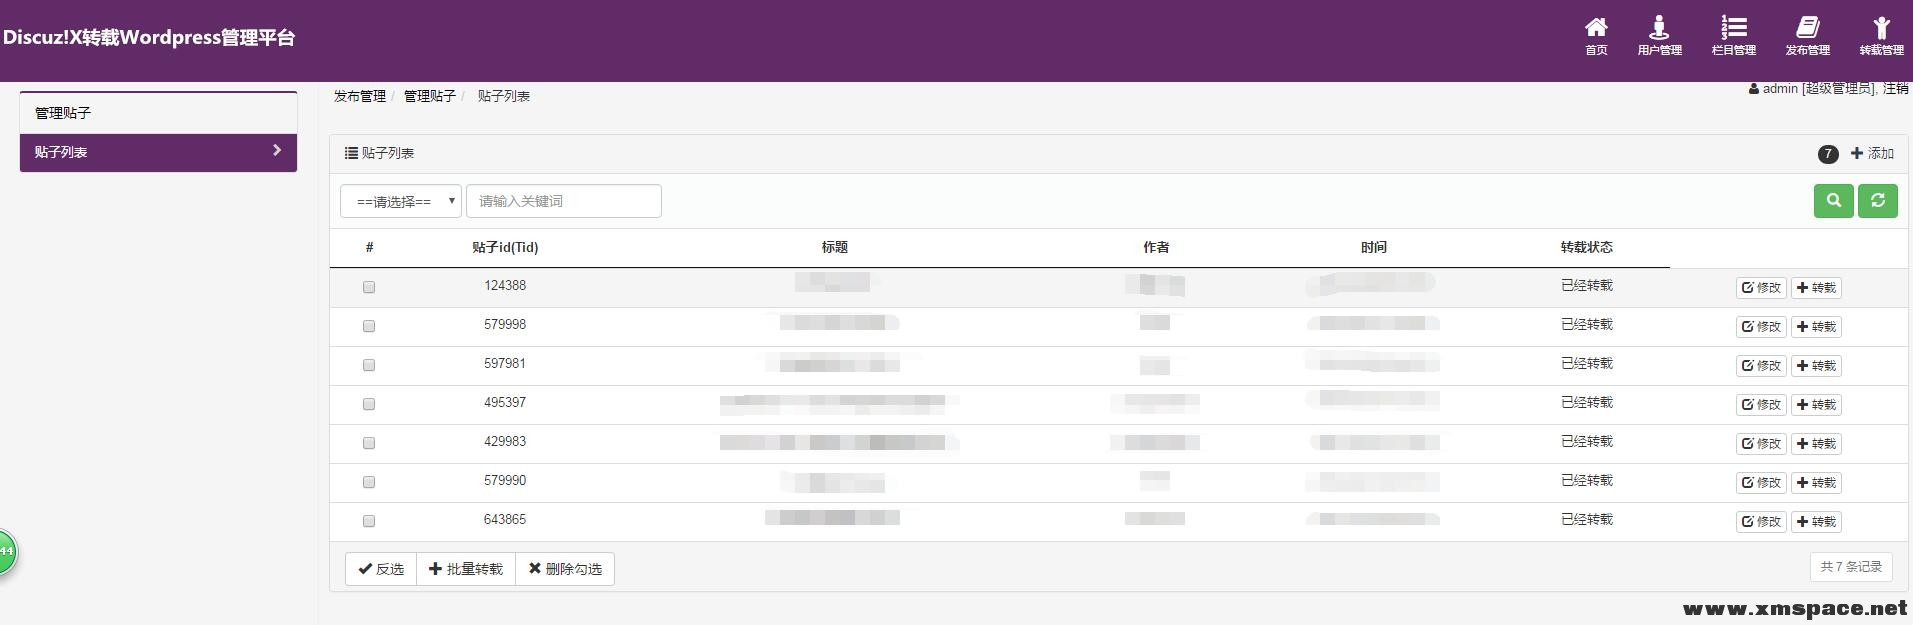Click the 转载状态 column header
The width and height of the screenshot is (1913, 625).
coord(1587,248)
